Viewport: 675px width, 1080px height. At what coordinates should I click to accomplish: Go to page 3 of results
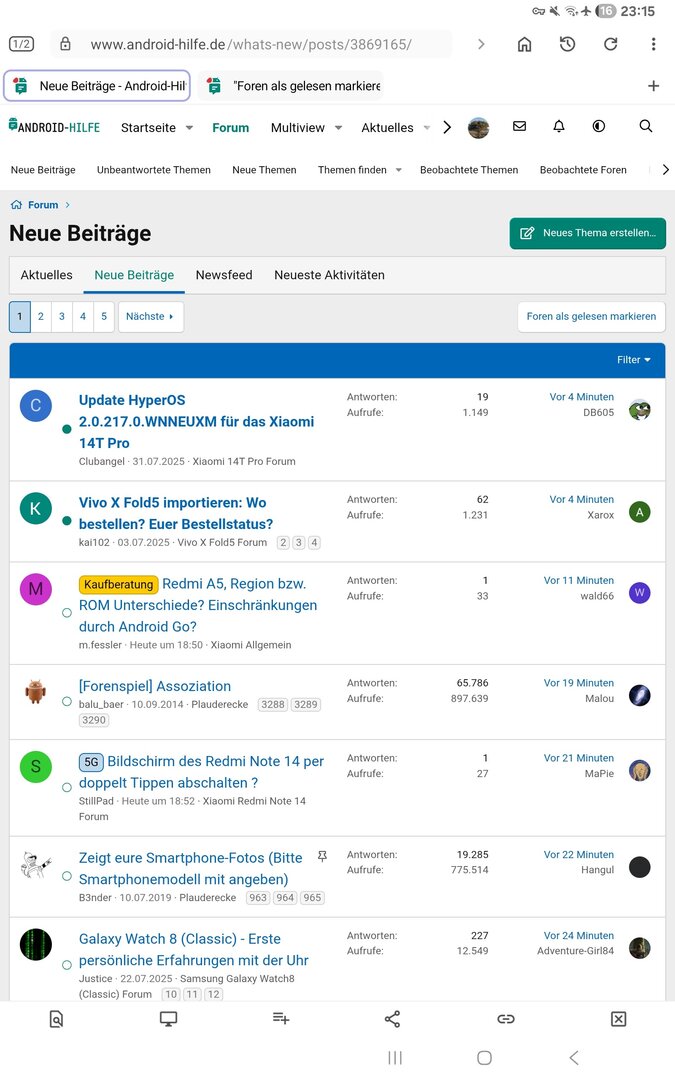click(62, 317)
